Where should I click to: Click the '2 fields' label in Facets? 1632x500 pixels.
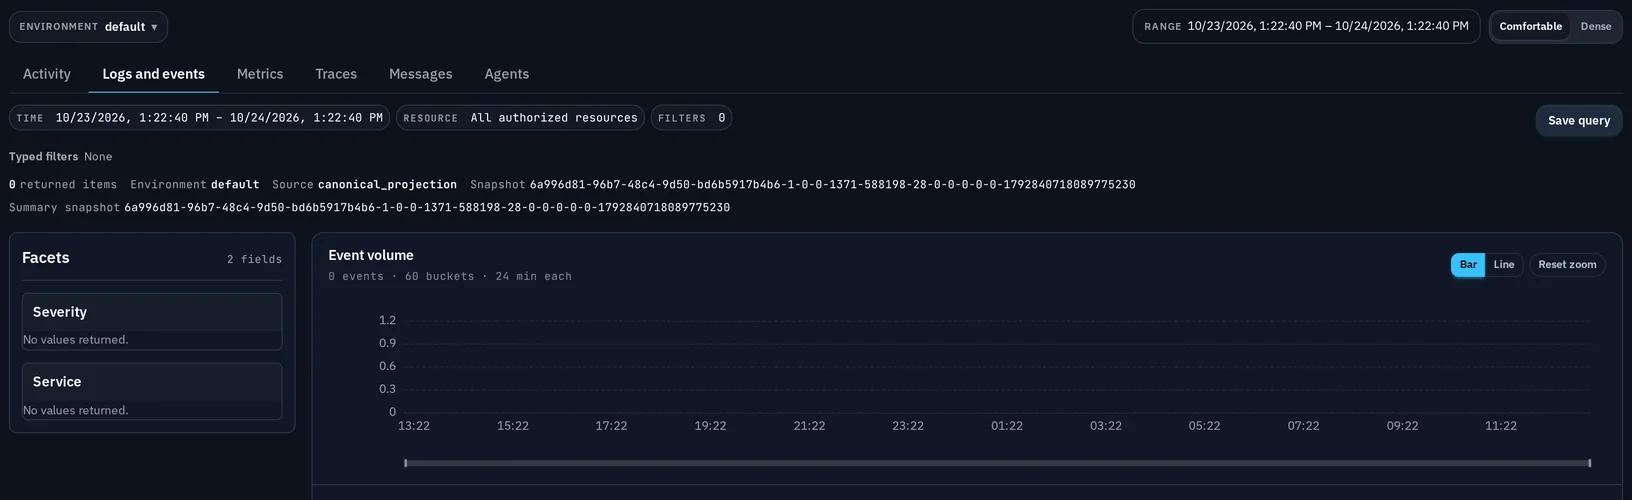tap(254, 259)
